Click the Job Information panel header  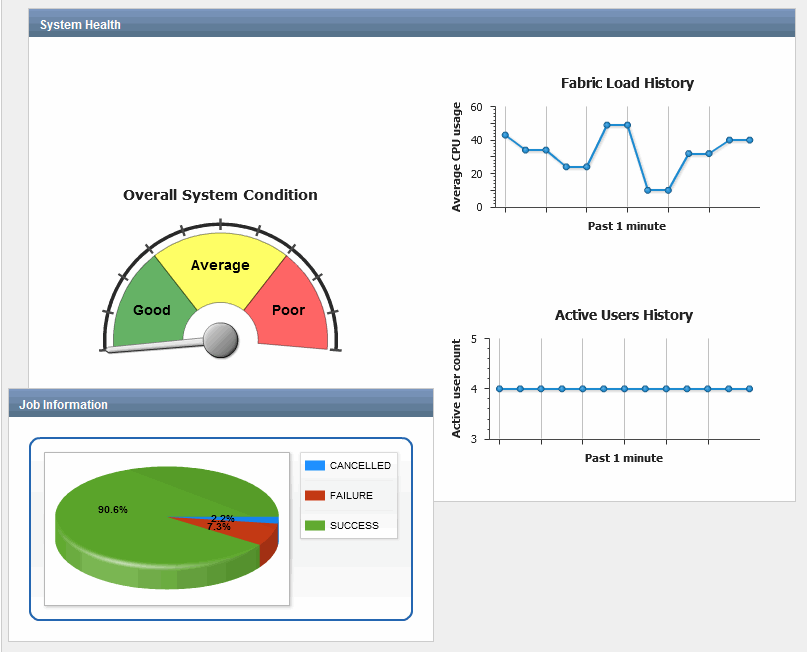(x=221, y=403)
